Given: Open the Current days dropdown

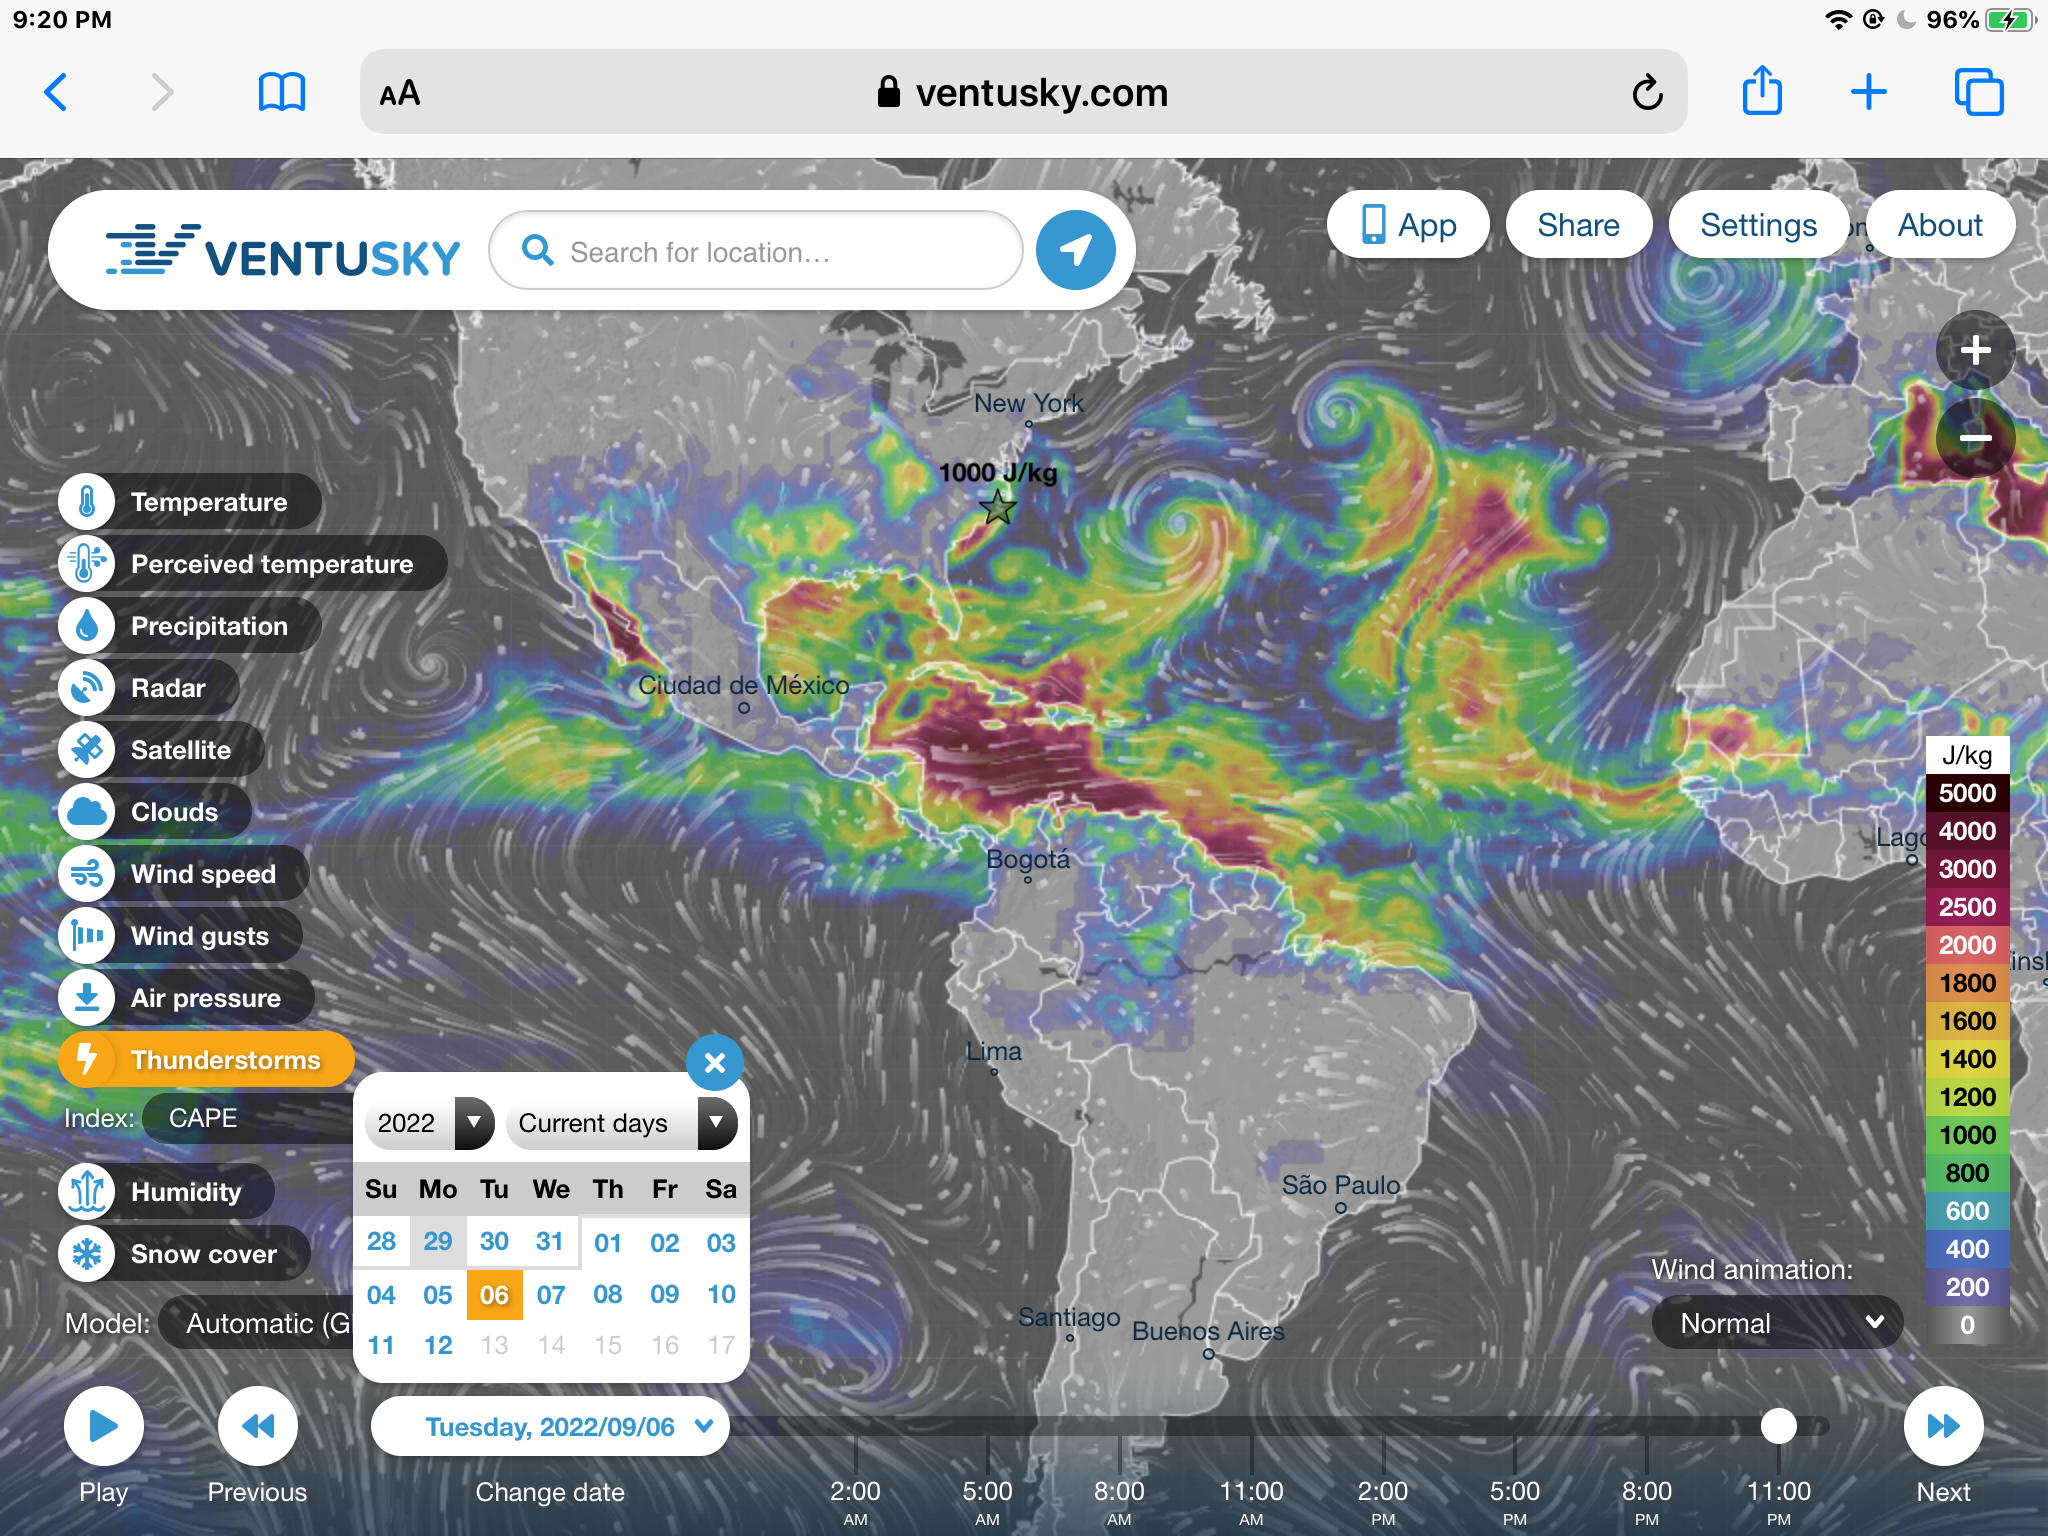Looking at the screenshot, I should pos(621,1123).
